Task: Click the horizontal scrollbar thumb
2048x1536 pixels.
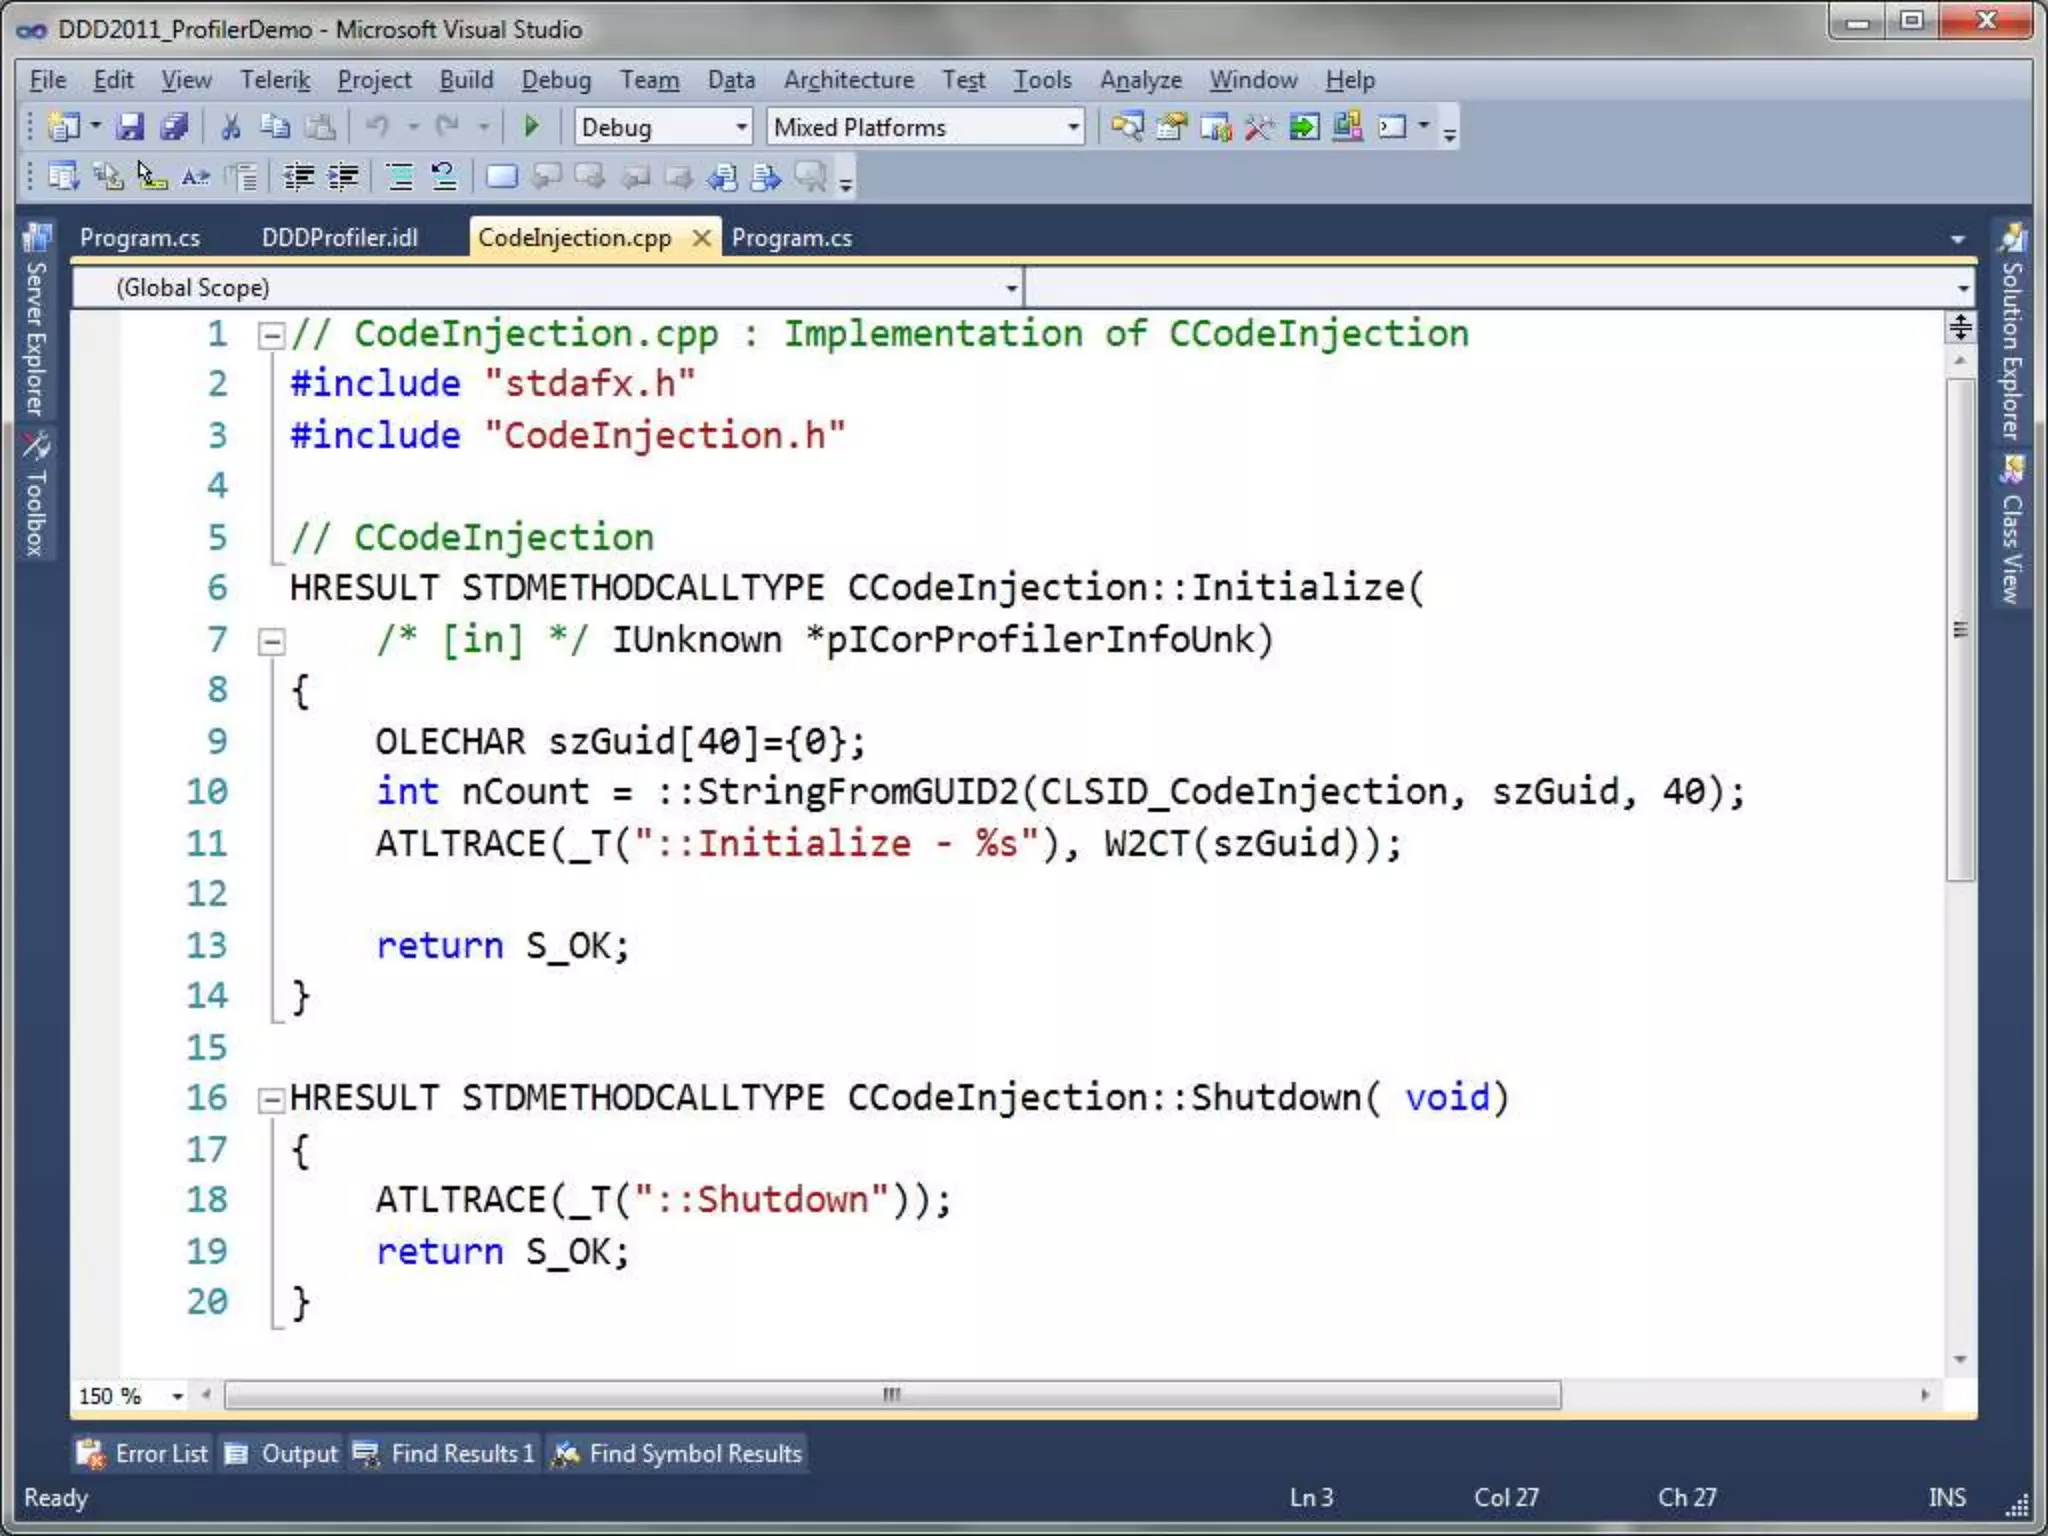Action: tap(891, 1395)
